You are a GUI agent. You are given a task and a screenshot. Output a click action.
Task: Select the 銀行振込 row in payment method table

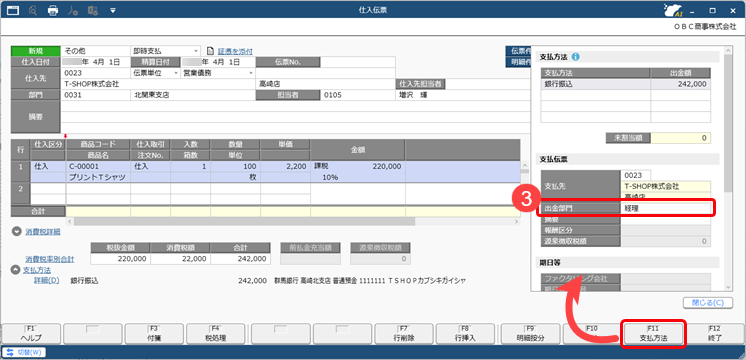click(x=625, y=84)
